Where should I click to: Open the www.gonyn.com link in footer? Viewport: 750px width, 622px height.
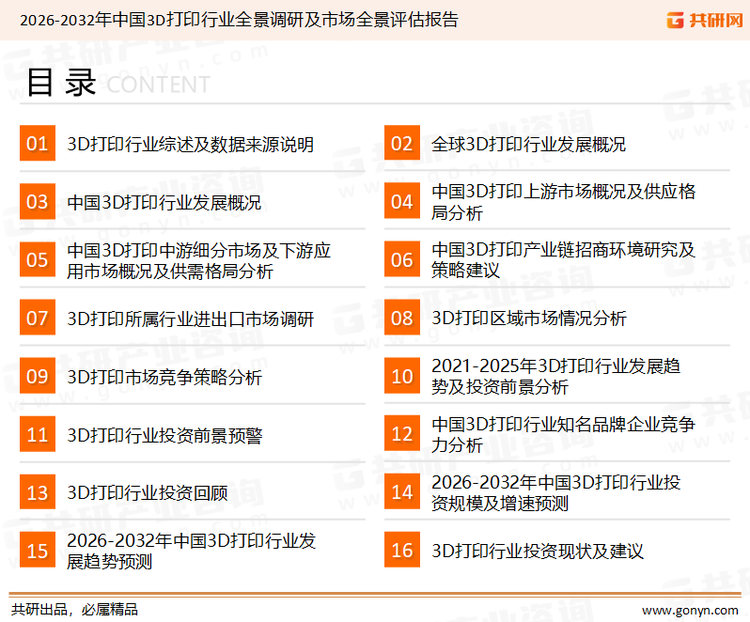click(690, 611)
